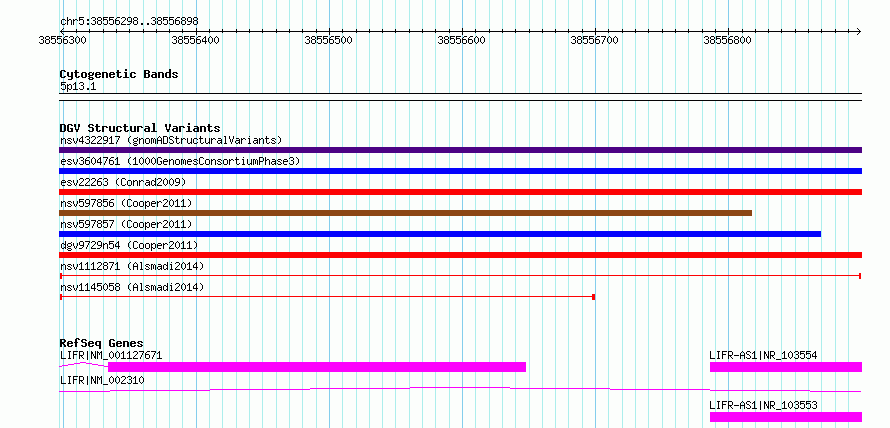Click the LIFR|NM_001127671 gene label
This screenshot has width=890, height=428.
(111, 355)
